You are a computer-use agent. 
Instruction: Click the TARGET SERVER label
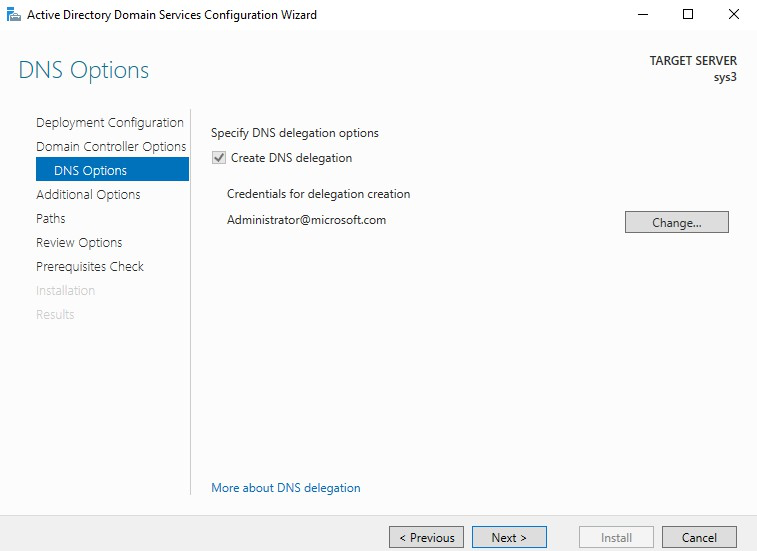[x=693, y=61]
